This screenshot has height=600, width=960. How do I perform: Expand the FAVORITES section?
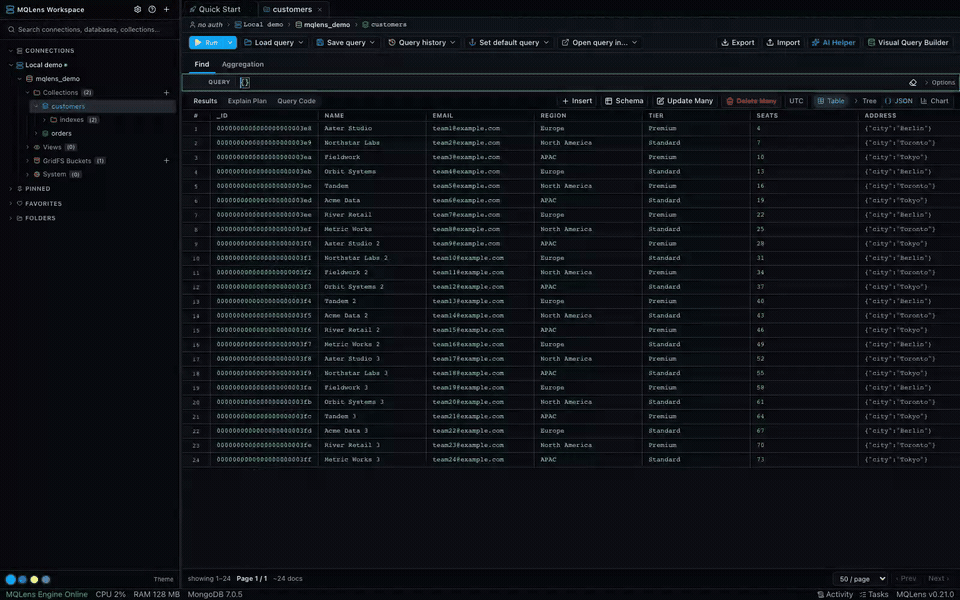pos(11,203)
